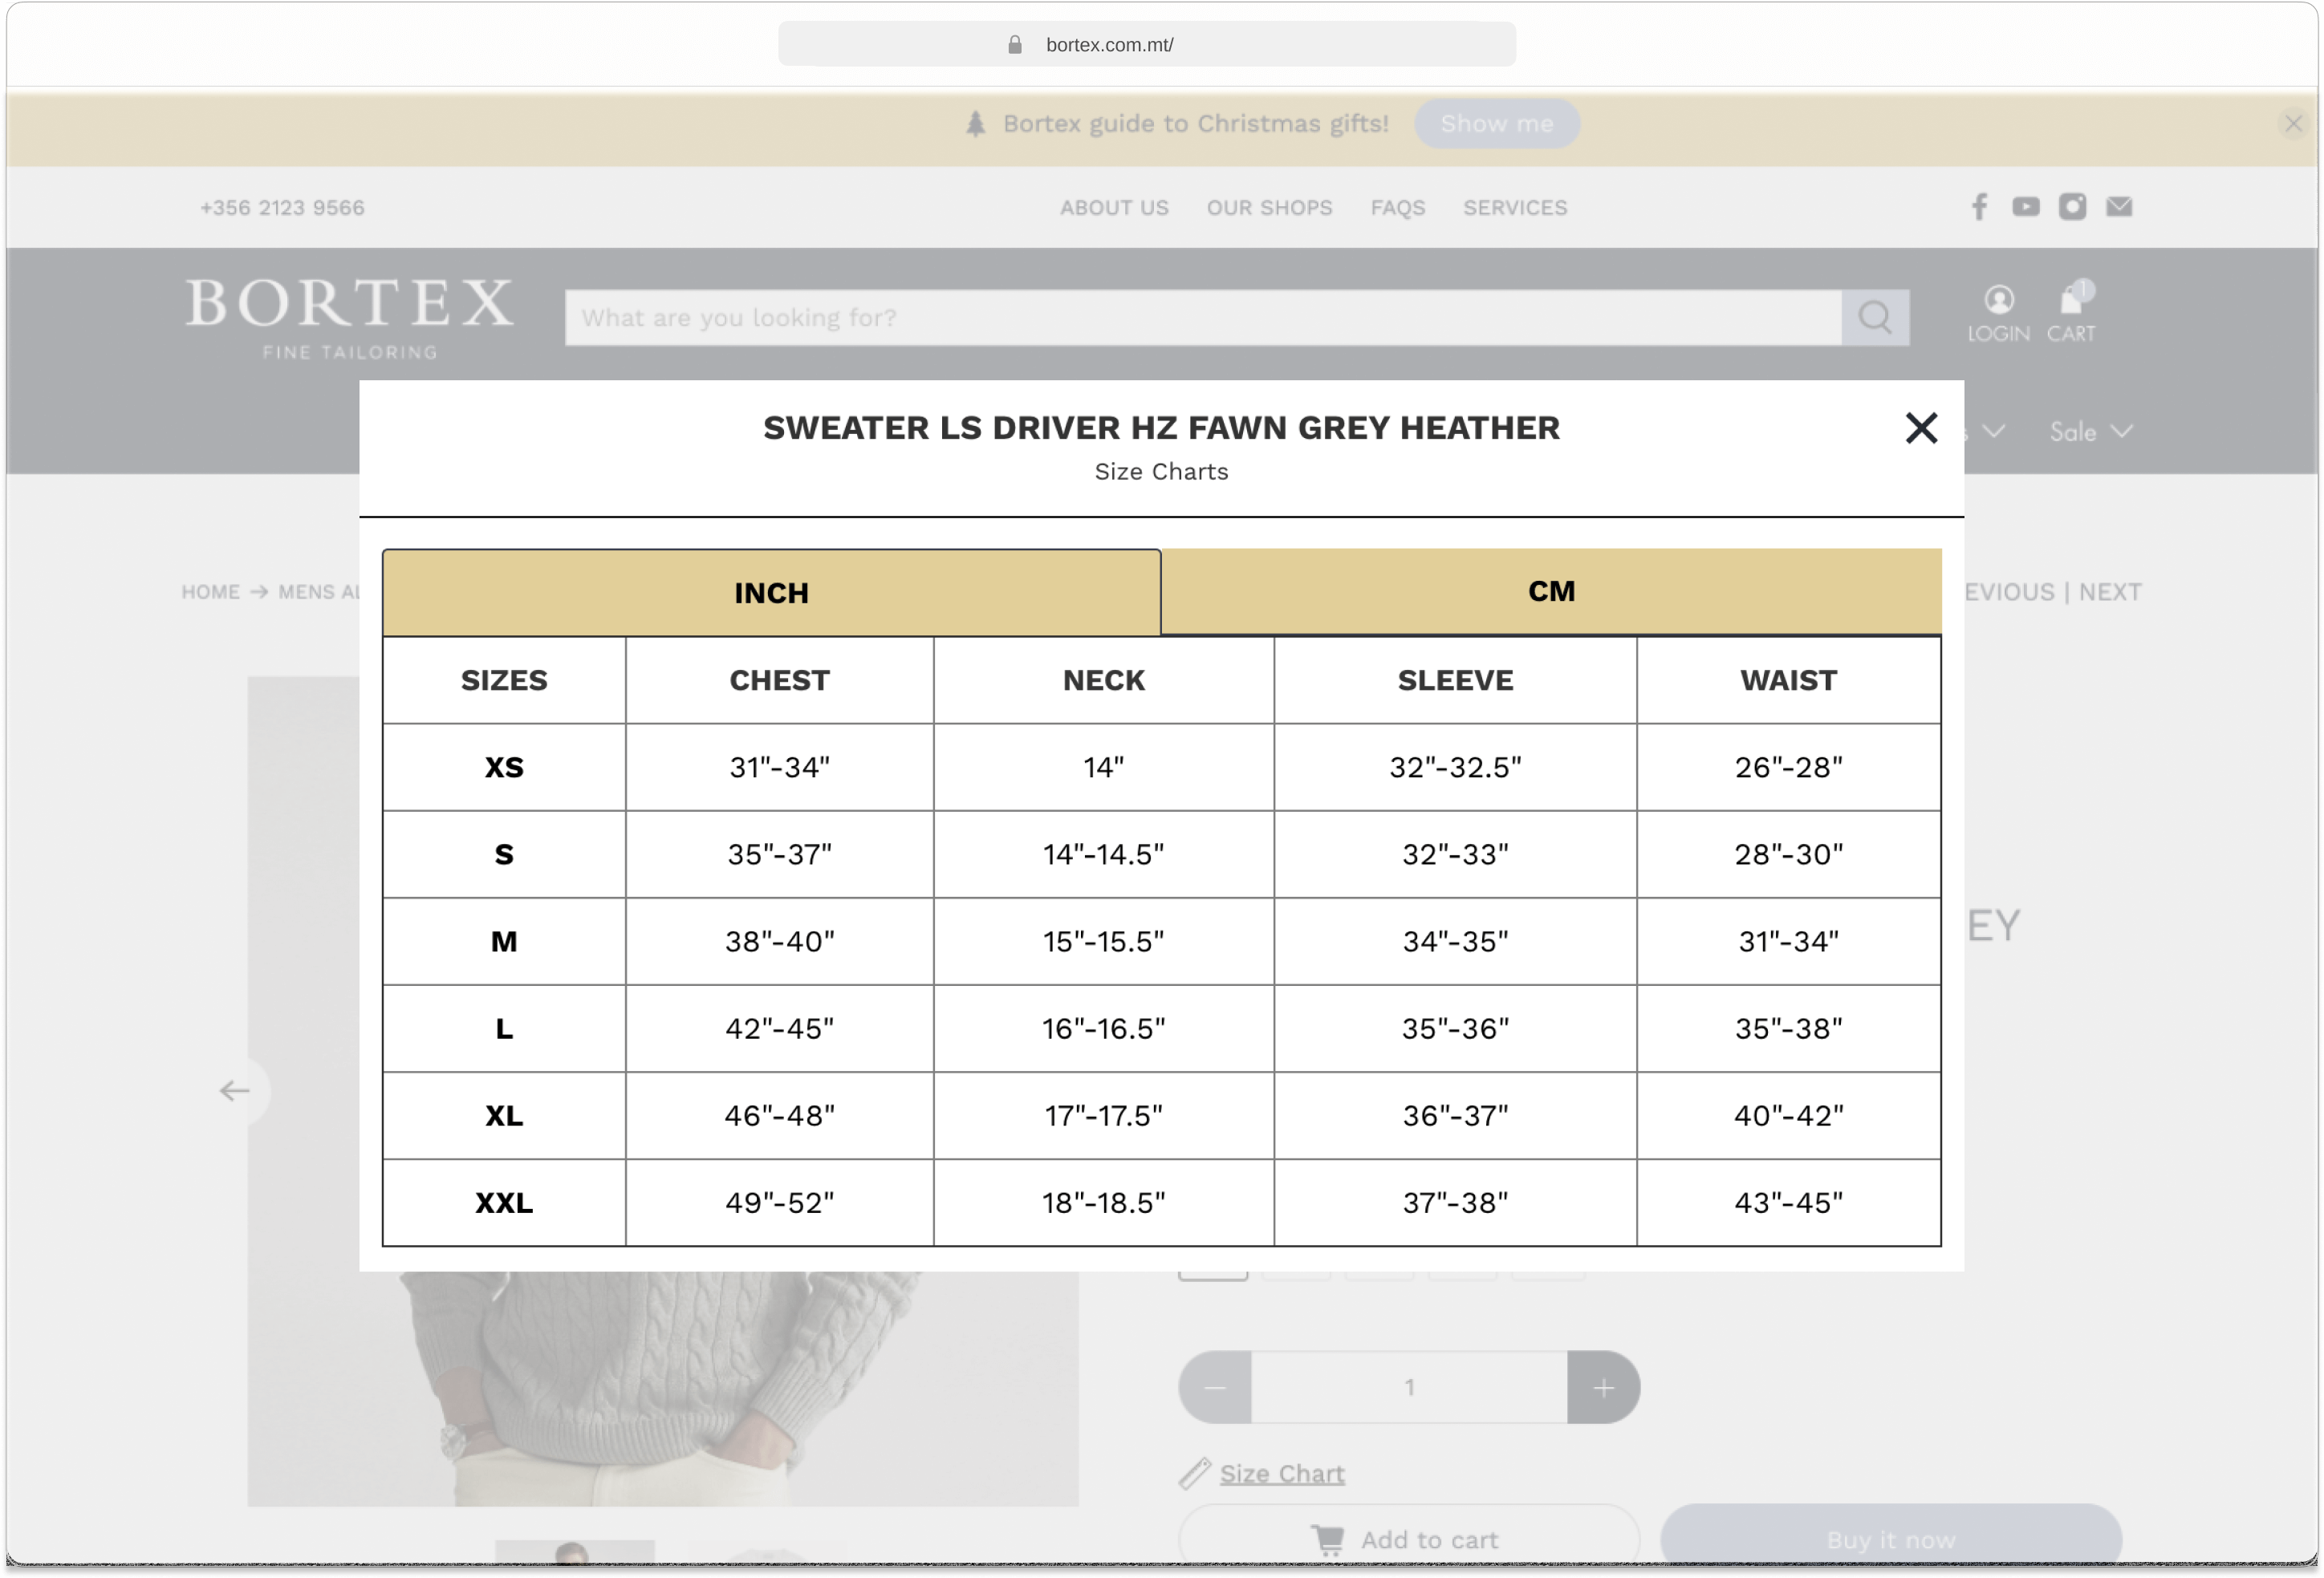Click the Show me button

(1496, 124)
